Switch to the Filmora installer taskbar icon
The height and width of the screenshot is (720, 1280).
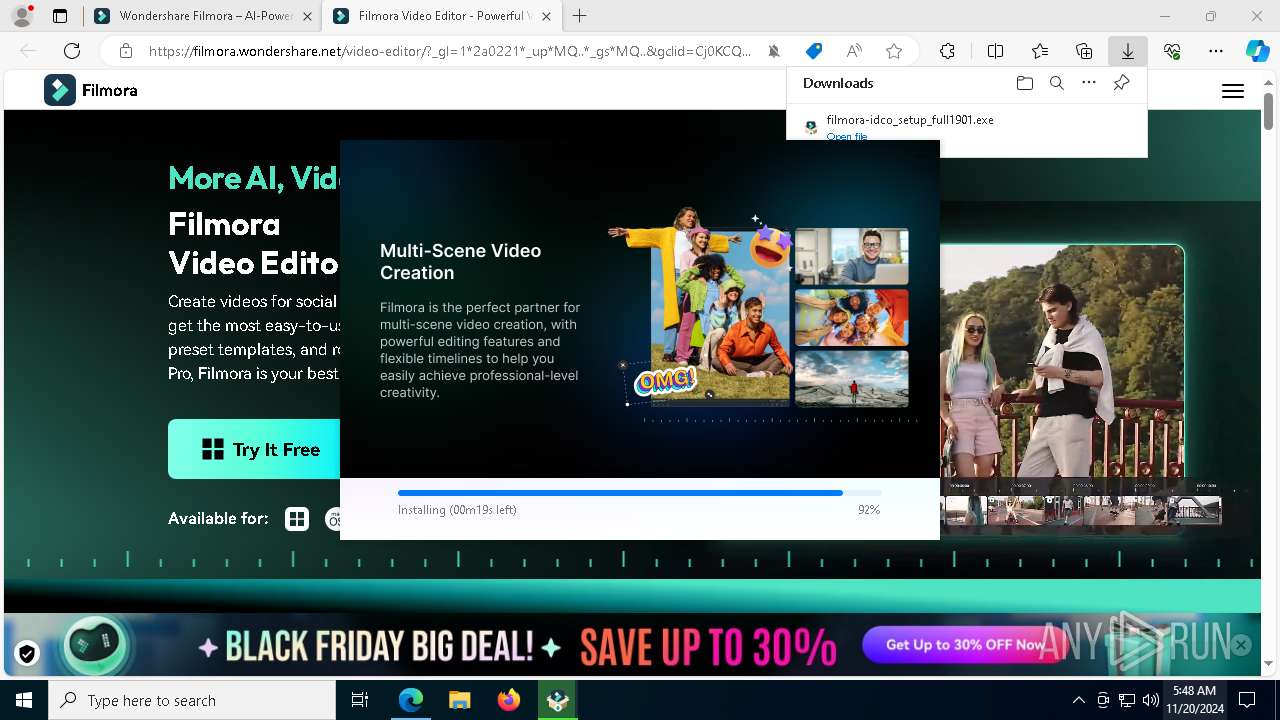(x=558, y=700)
